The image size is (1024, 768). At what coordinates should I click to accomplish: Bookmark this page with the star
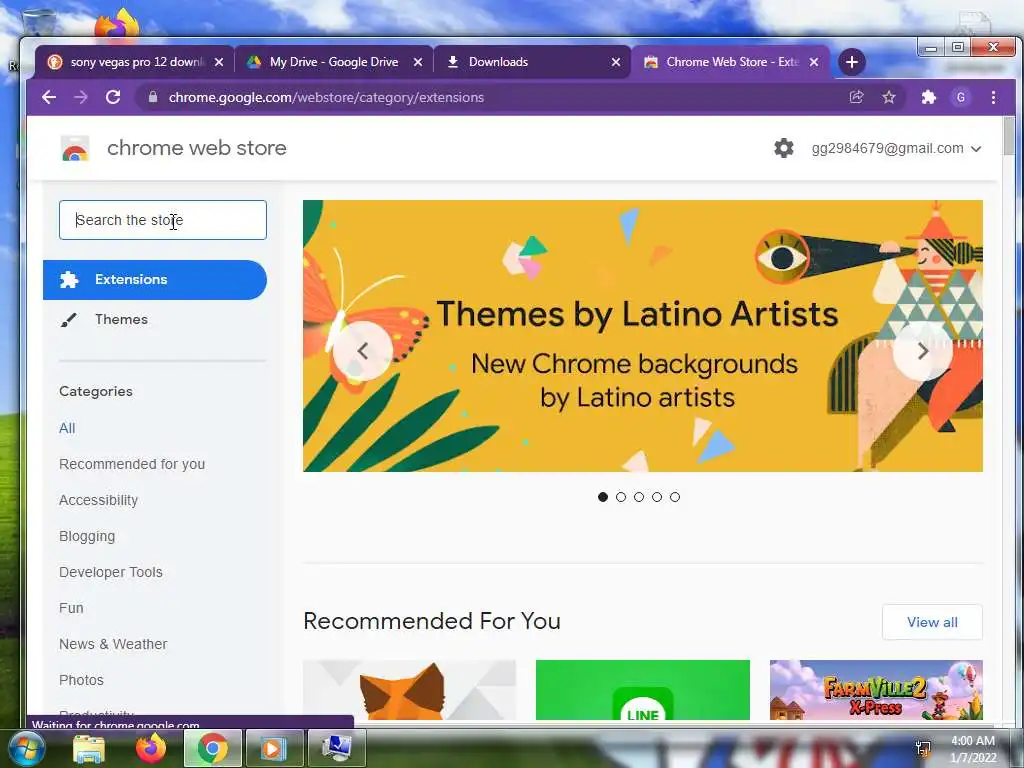click(889, 97)
